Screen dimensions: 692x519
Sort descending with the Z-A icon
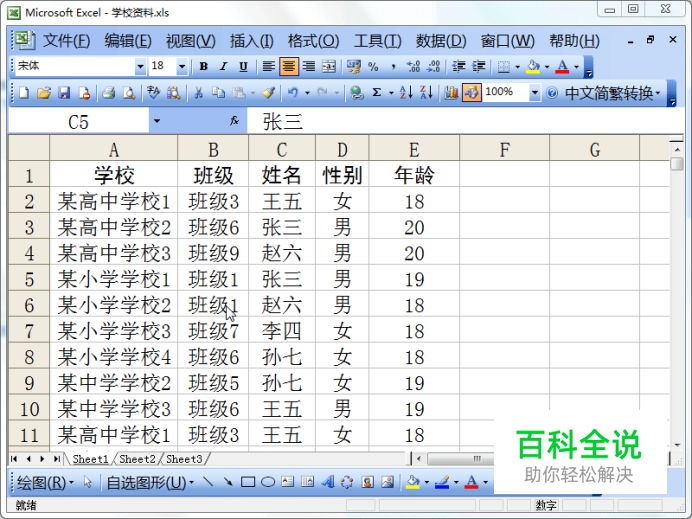(x=426, y=93)
